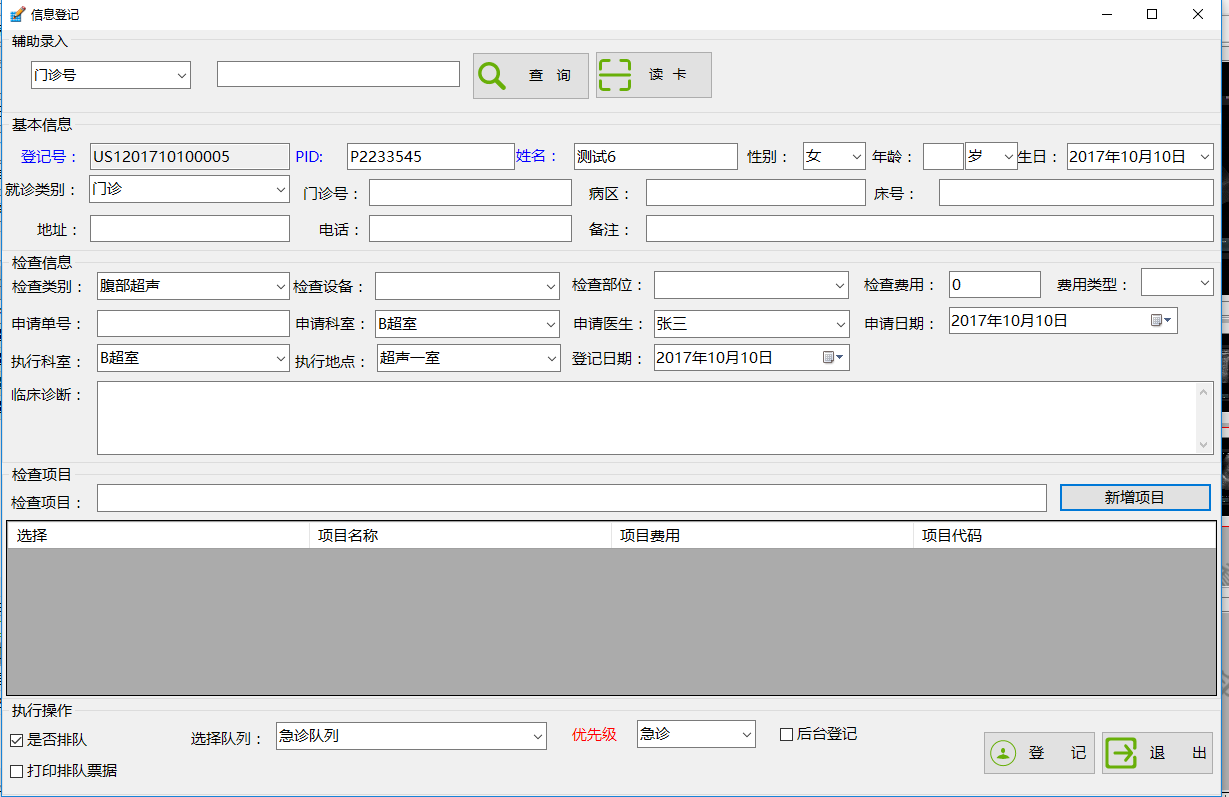Open the 执行地点 dropdown showing 超声一室

click(x=551, y=358)
